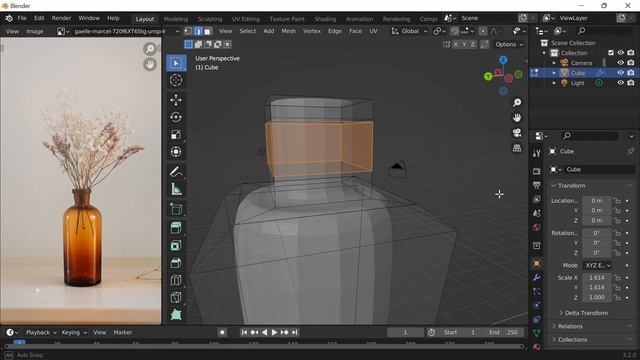Image resolution: width=640 pixels, height=360 pixels.
Task: Jump to the timeline start frame
Action: (244, 333)
